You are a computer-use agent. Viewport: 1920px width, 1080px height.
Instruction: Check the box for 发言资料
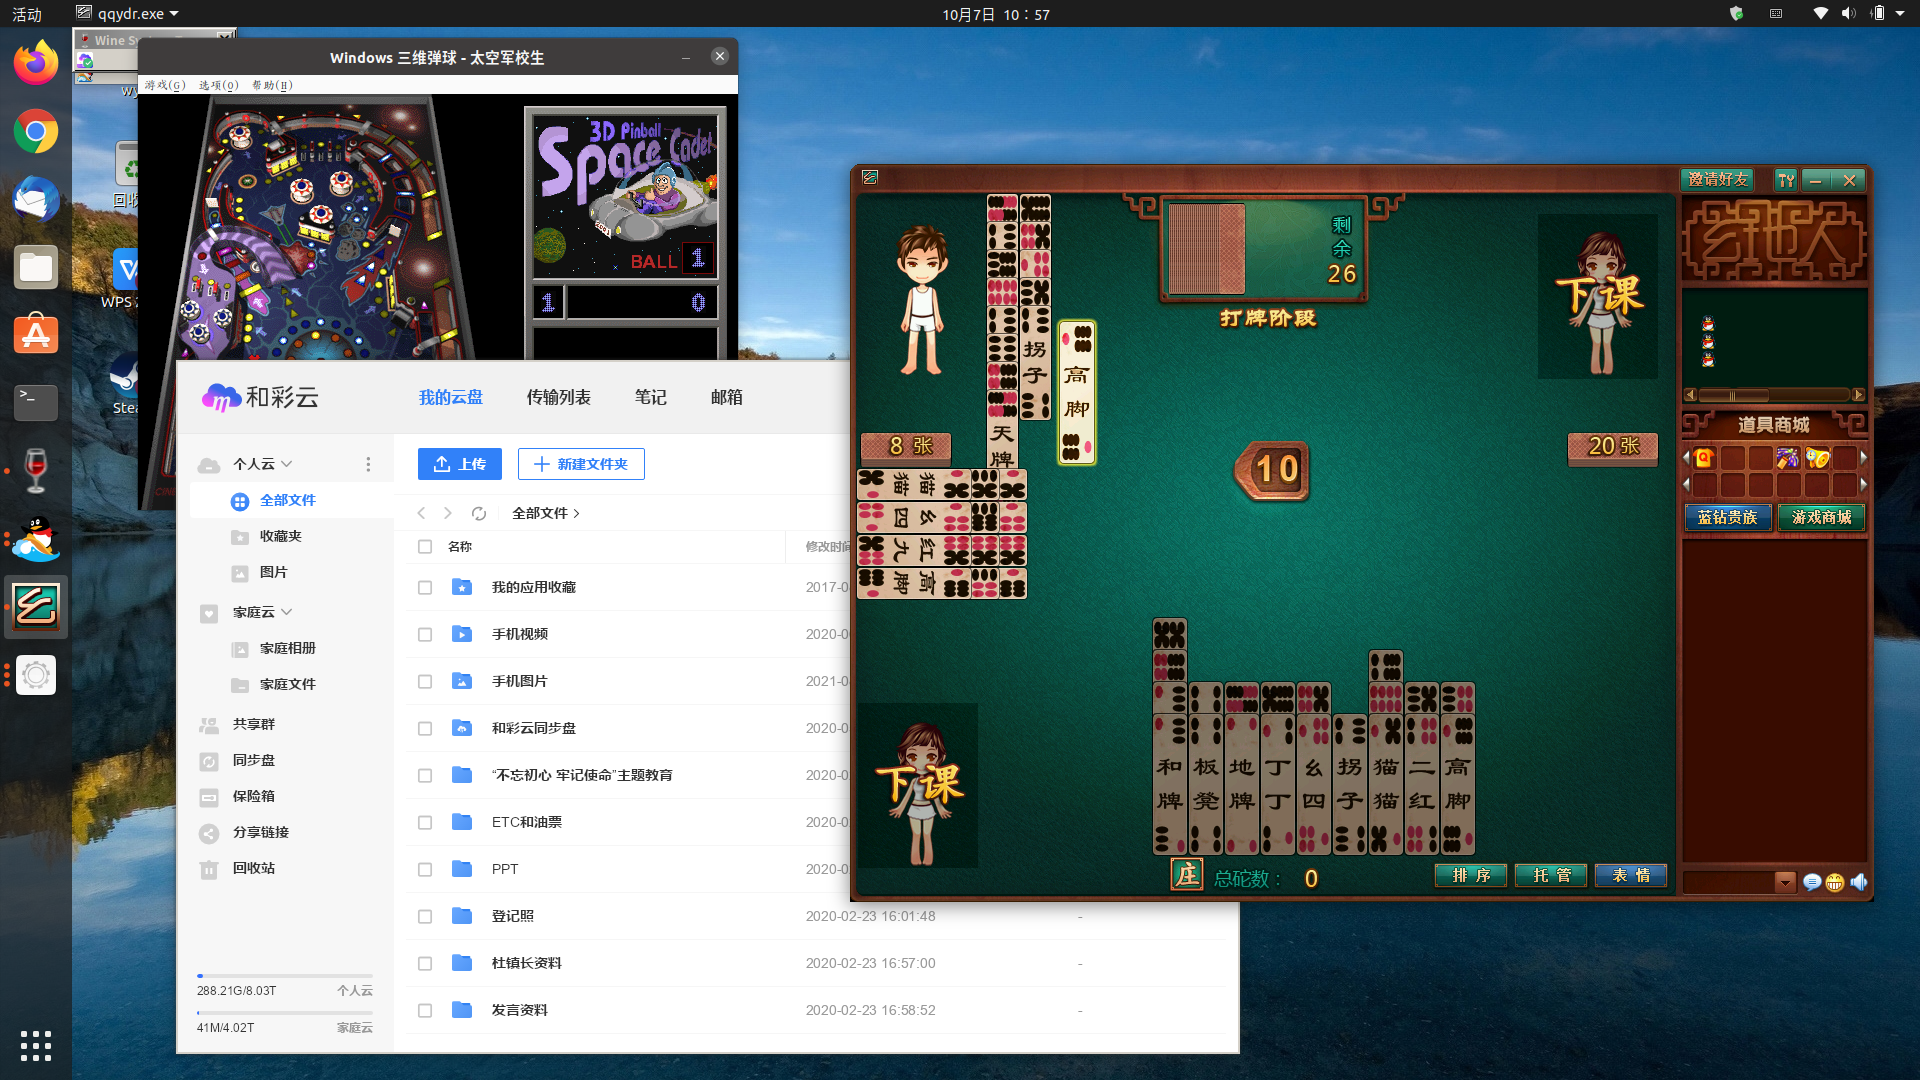coord(425,1011)
